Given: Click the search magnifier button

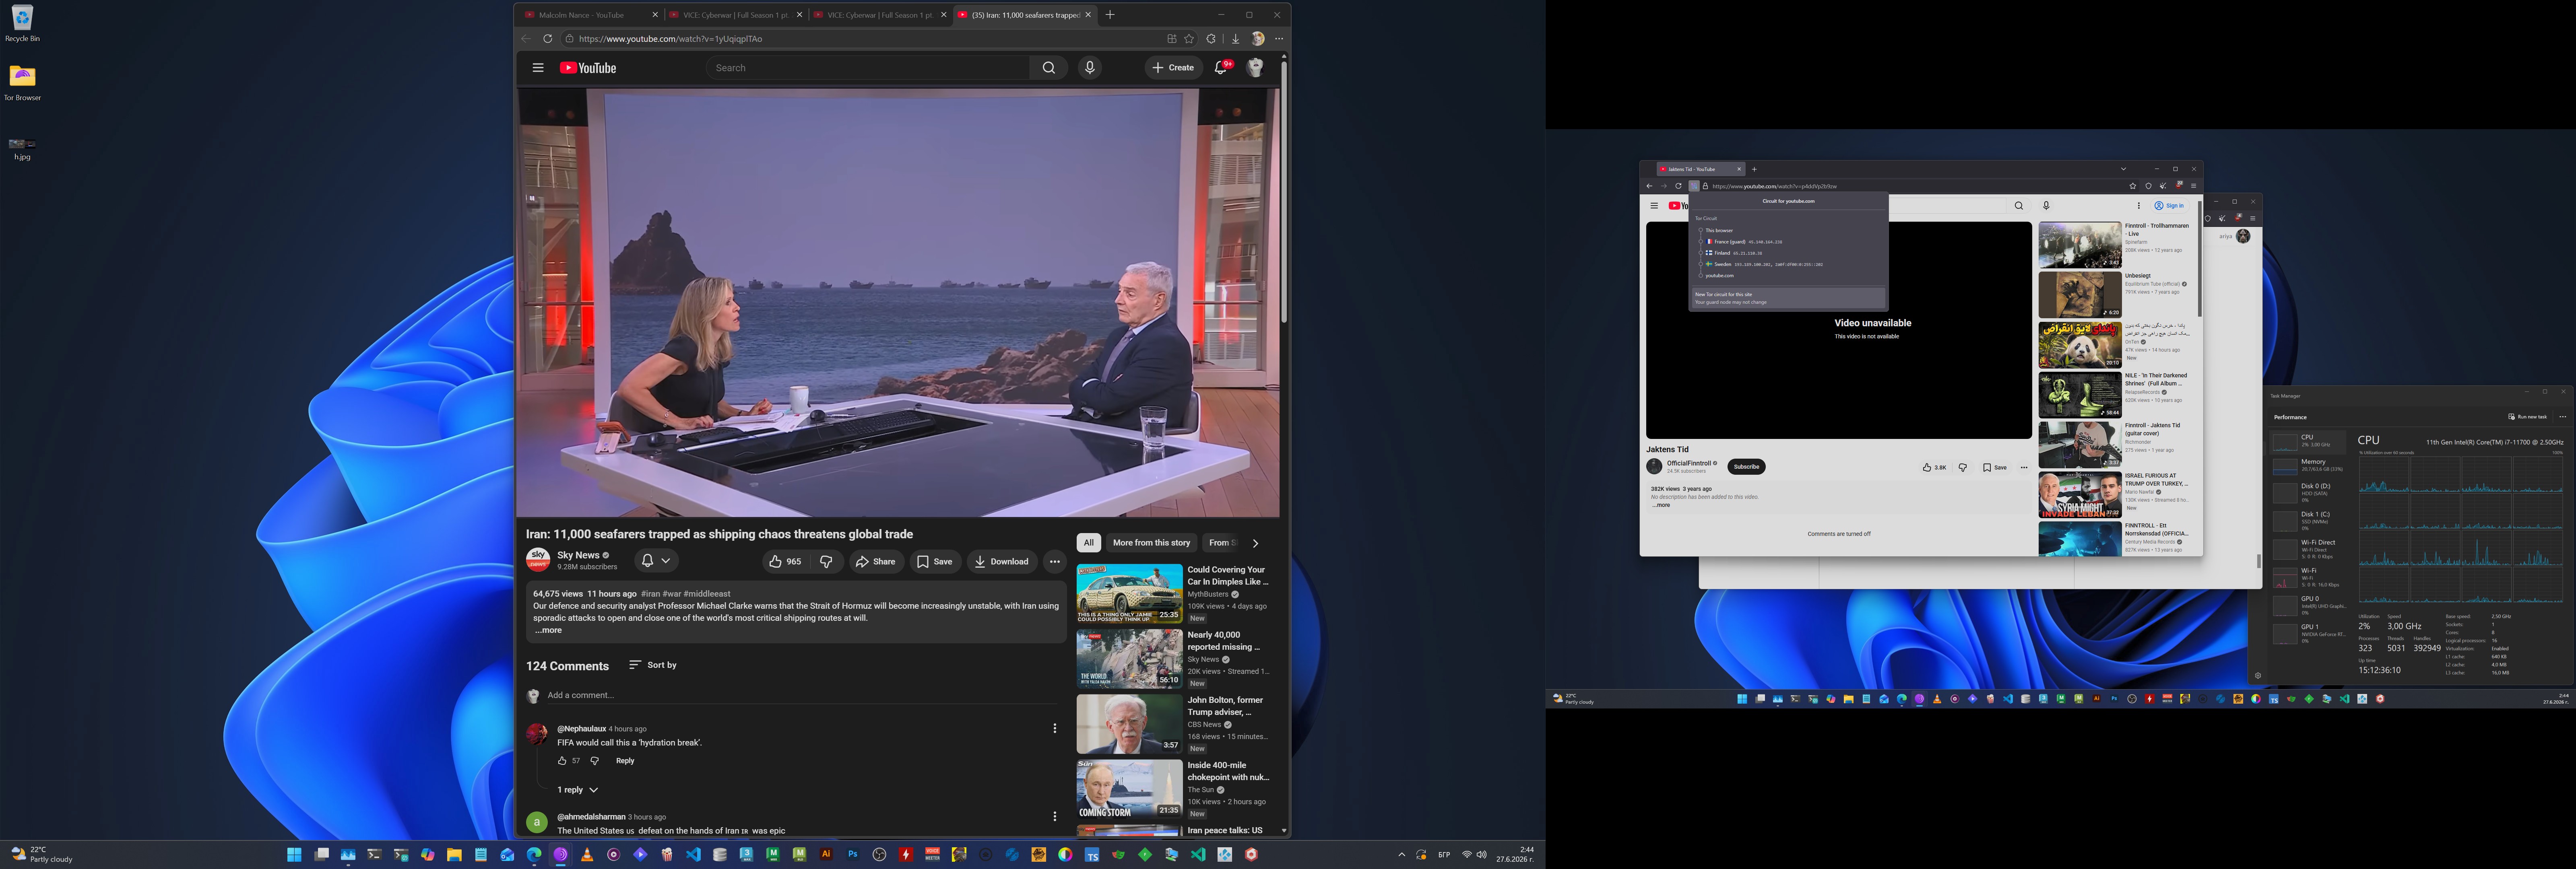Looking at the screenshot, I should [x=1048, y=68].
